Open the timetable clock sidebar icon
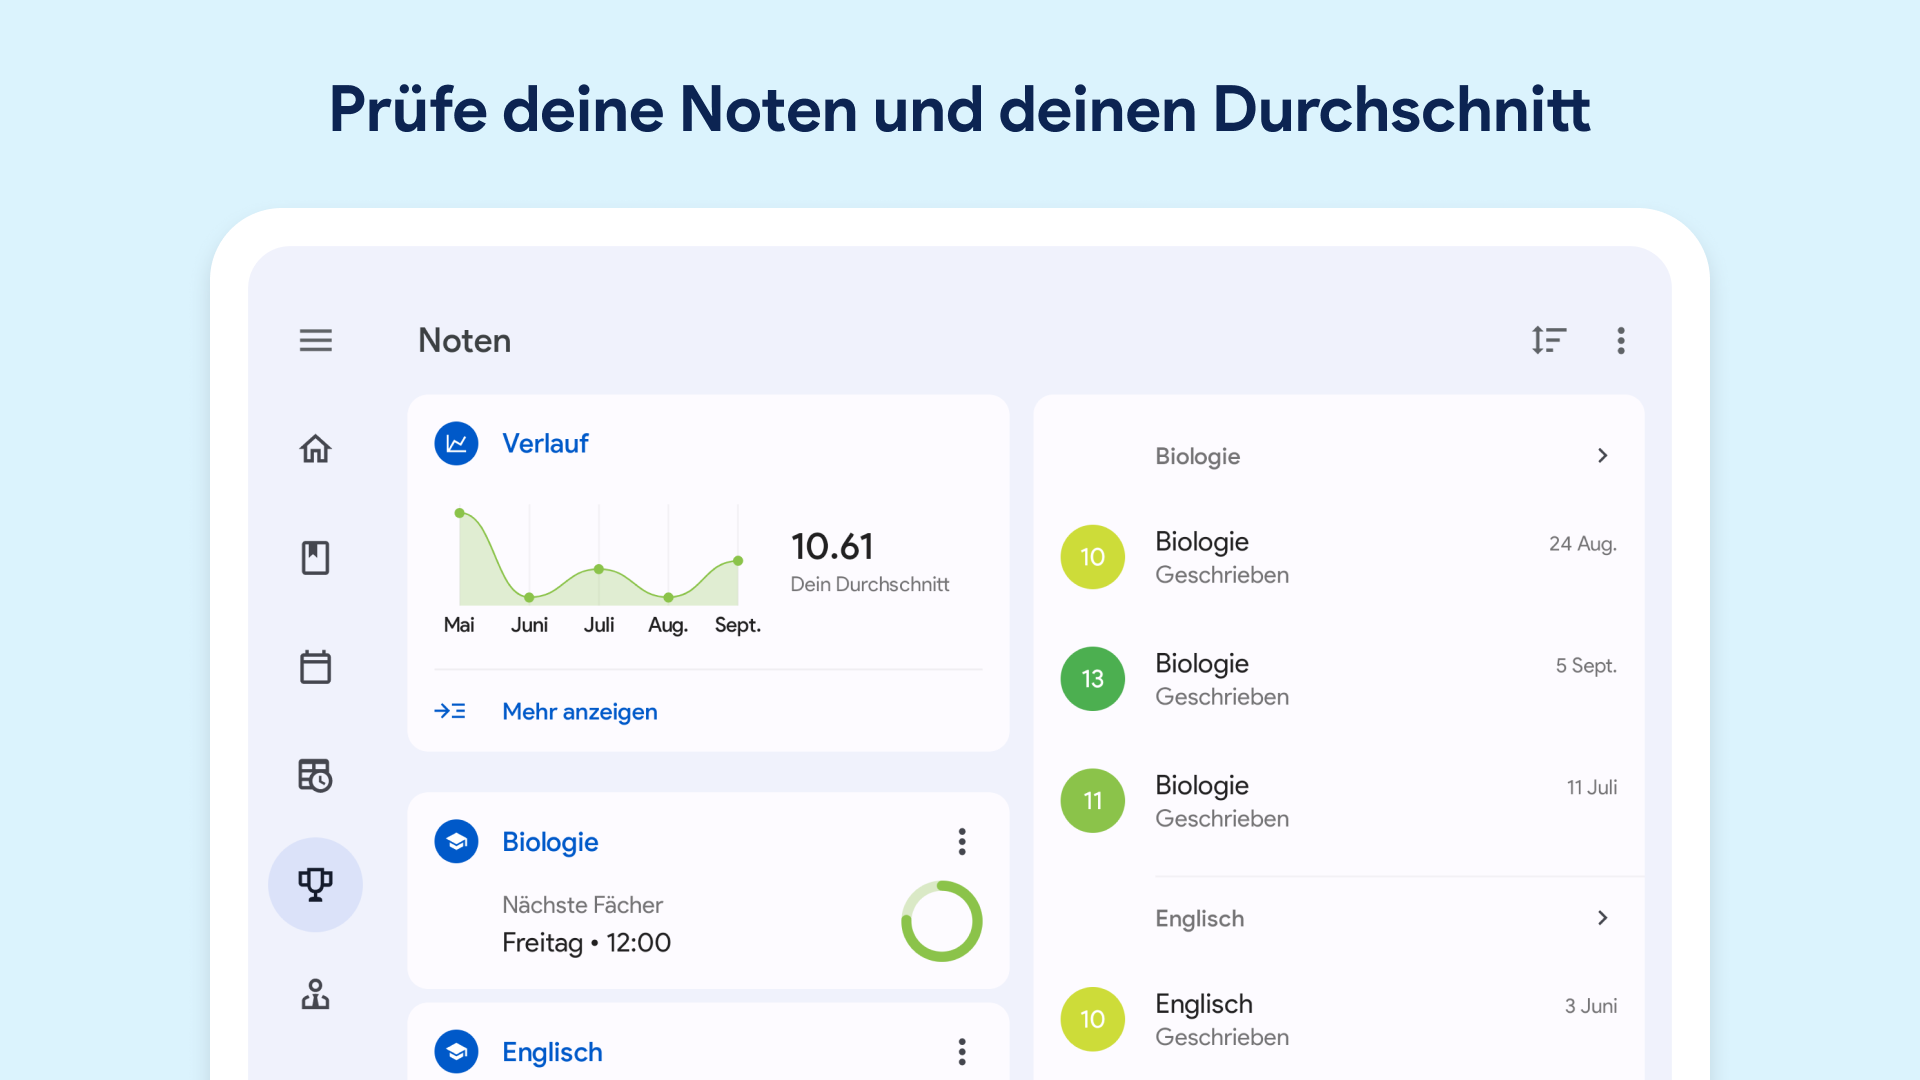1920x1080 pixels. (x=315, y=775)
